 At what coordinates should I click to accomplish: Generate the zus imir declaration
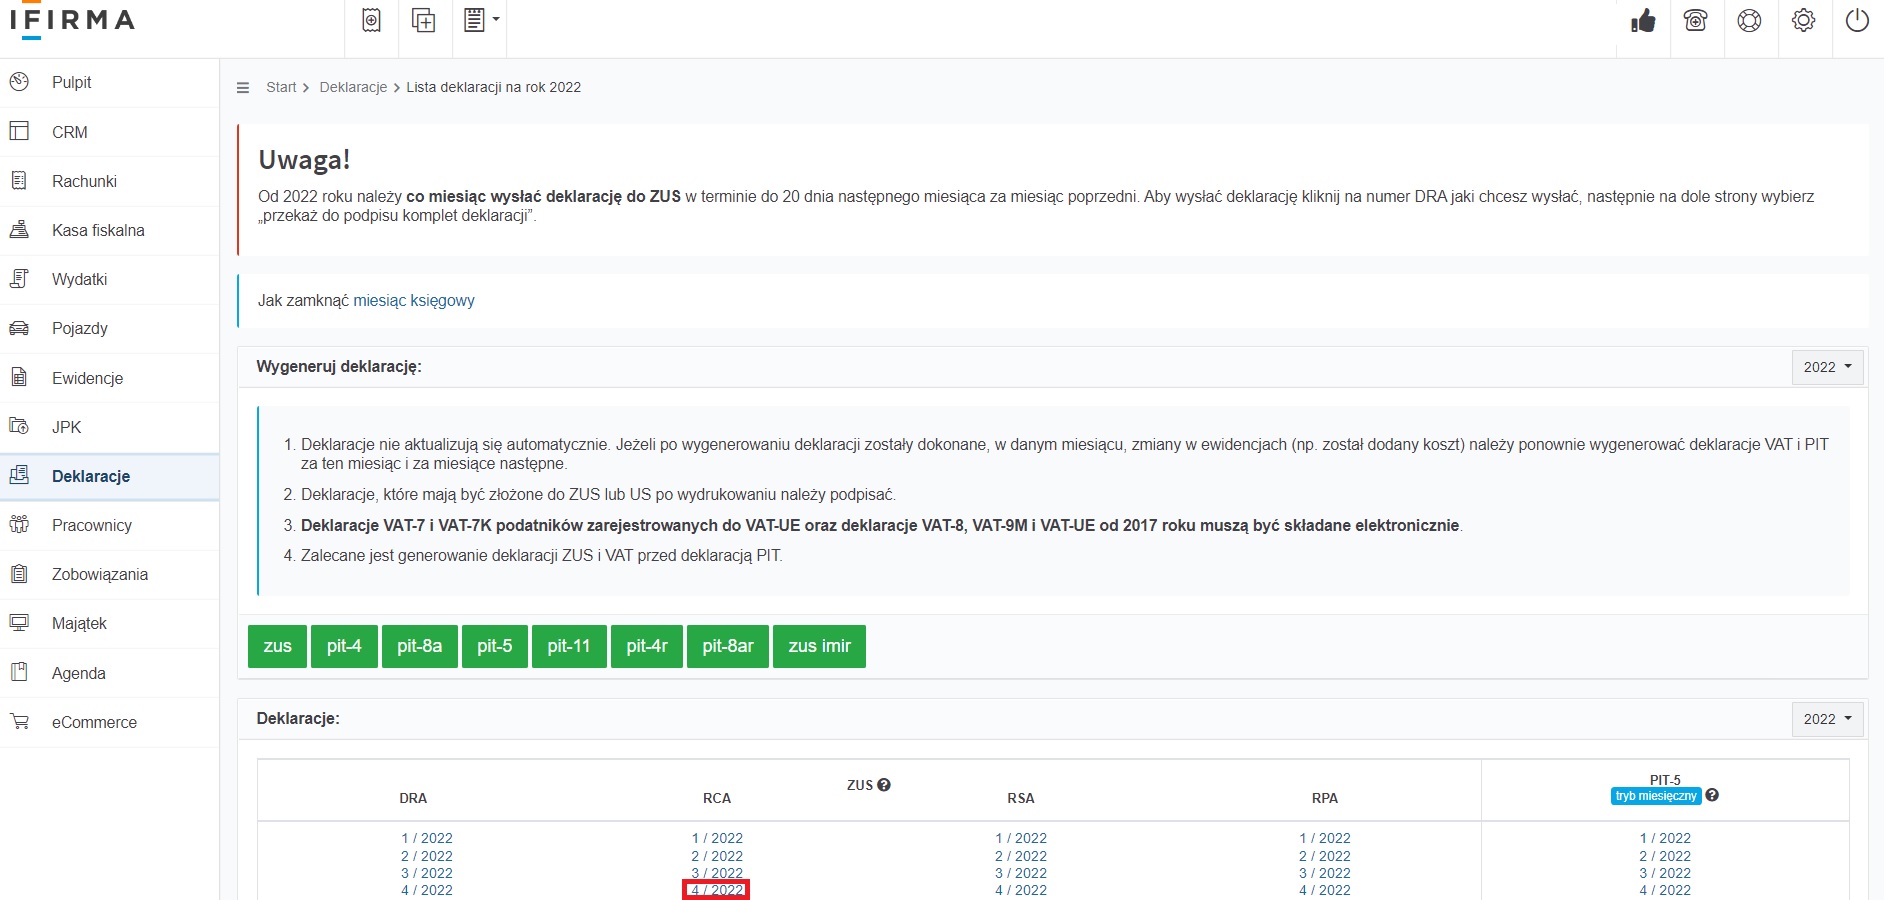pos(819,646)
